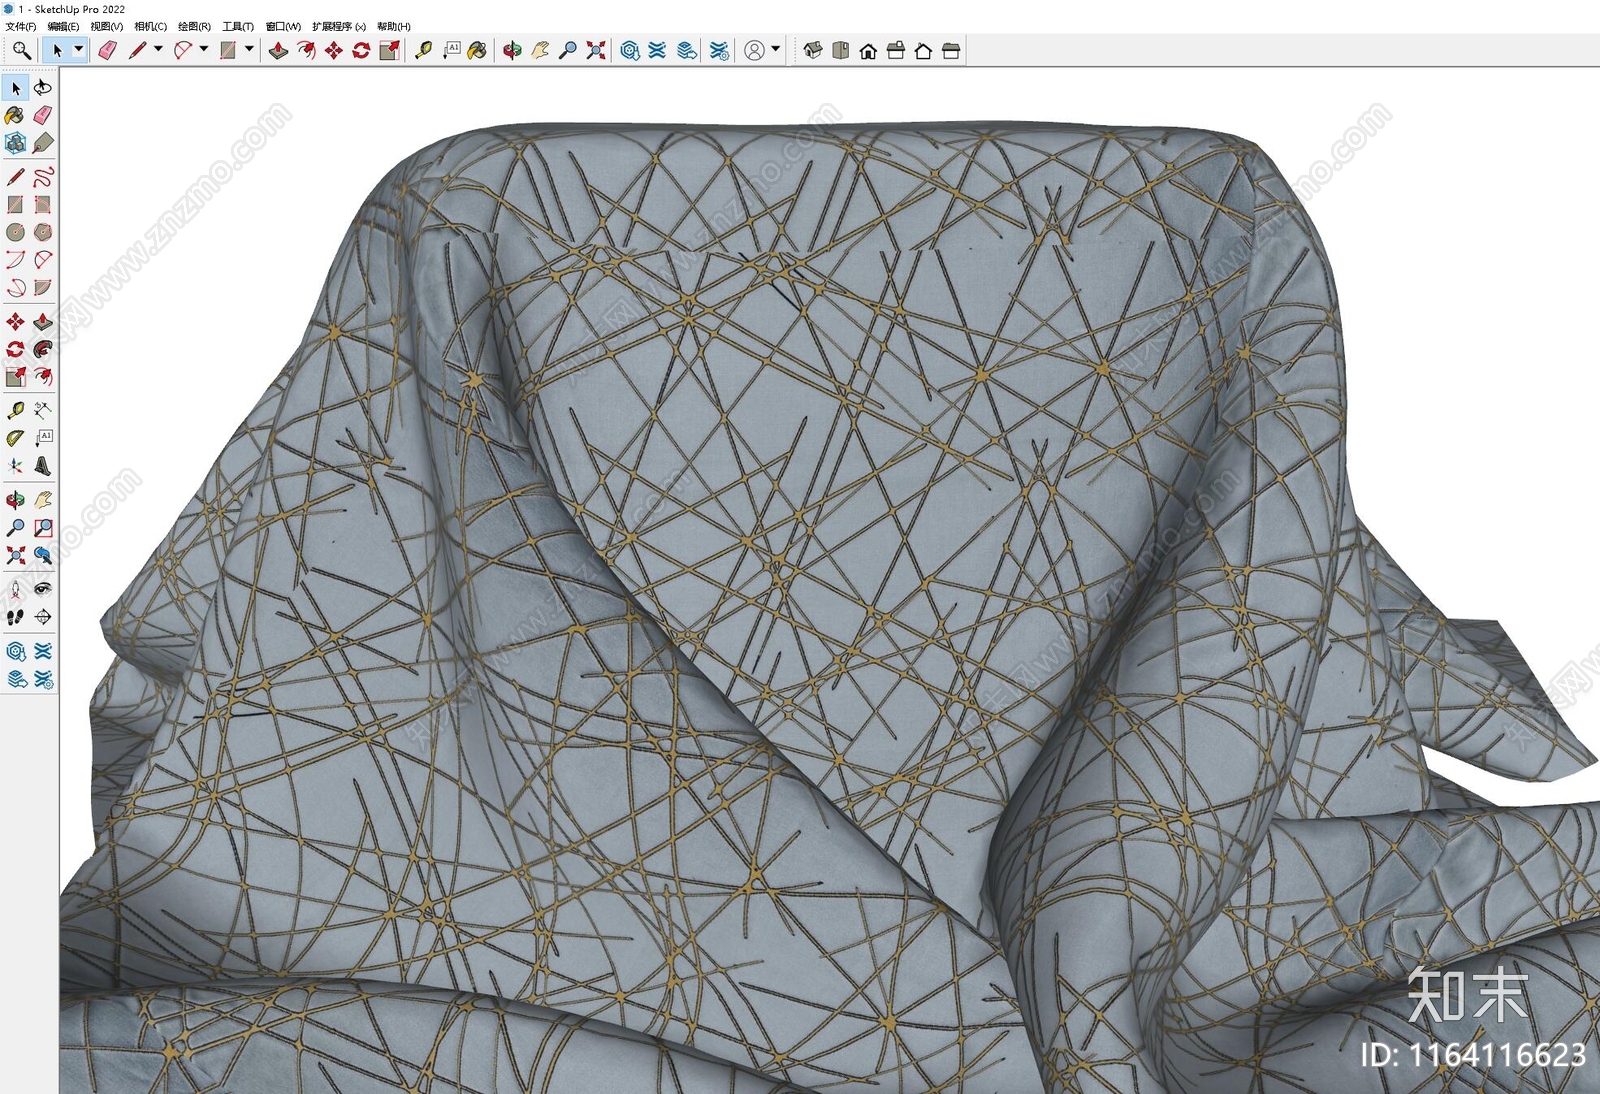Activate the Zoom Window tool
This screenshot has width=1600, height=1094.
[43, 528]
